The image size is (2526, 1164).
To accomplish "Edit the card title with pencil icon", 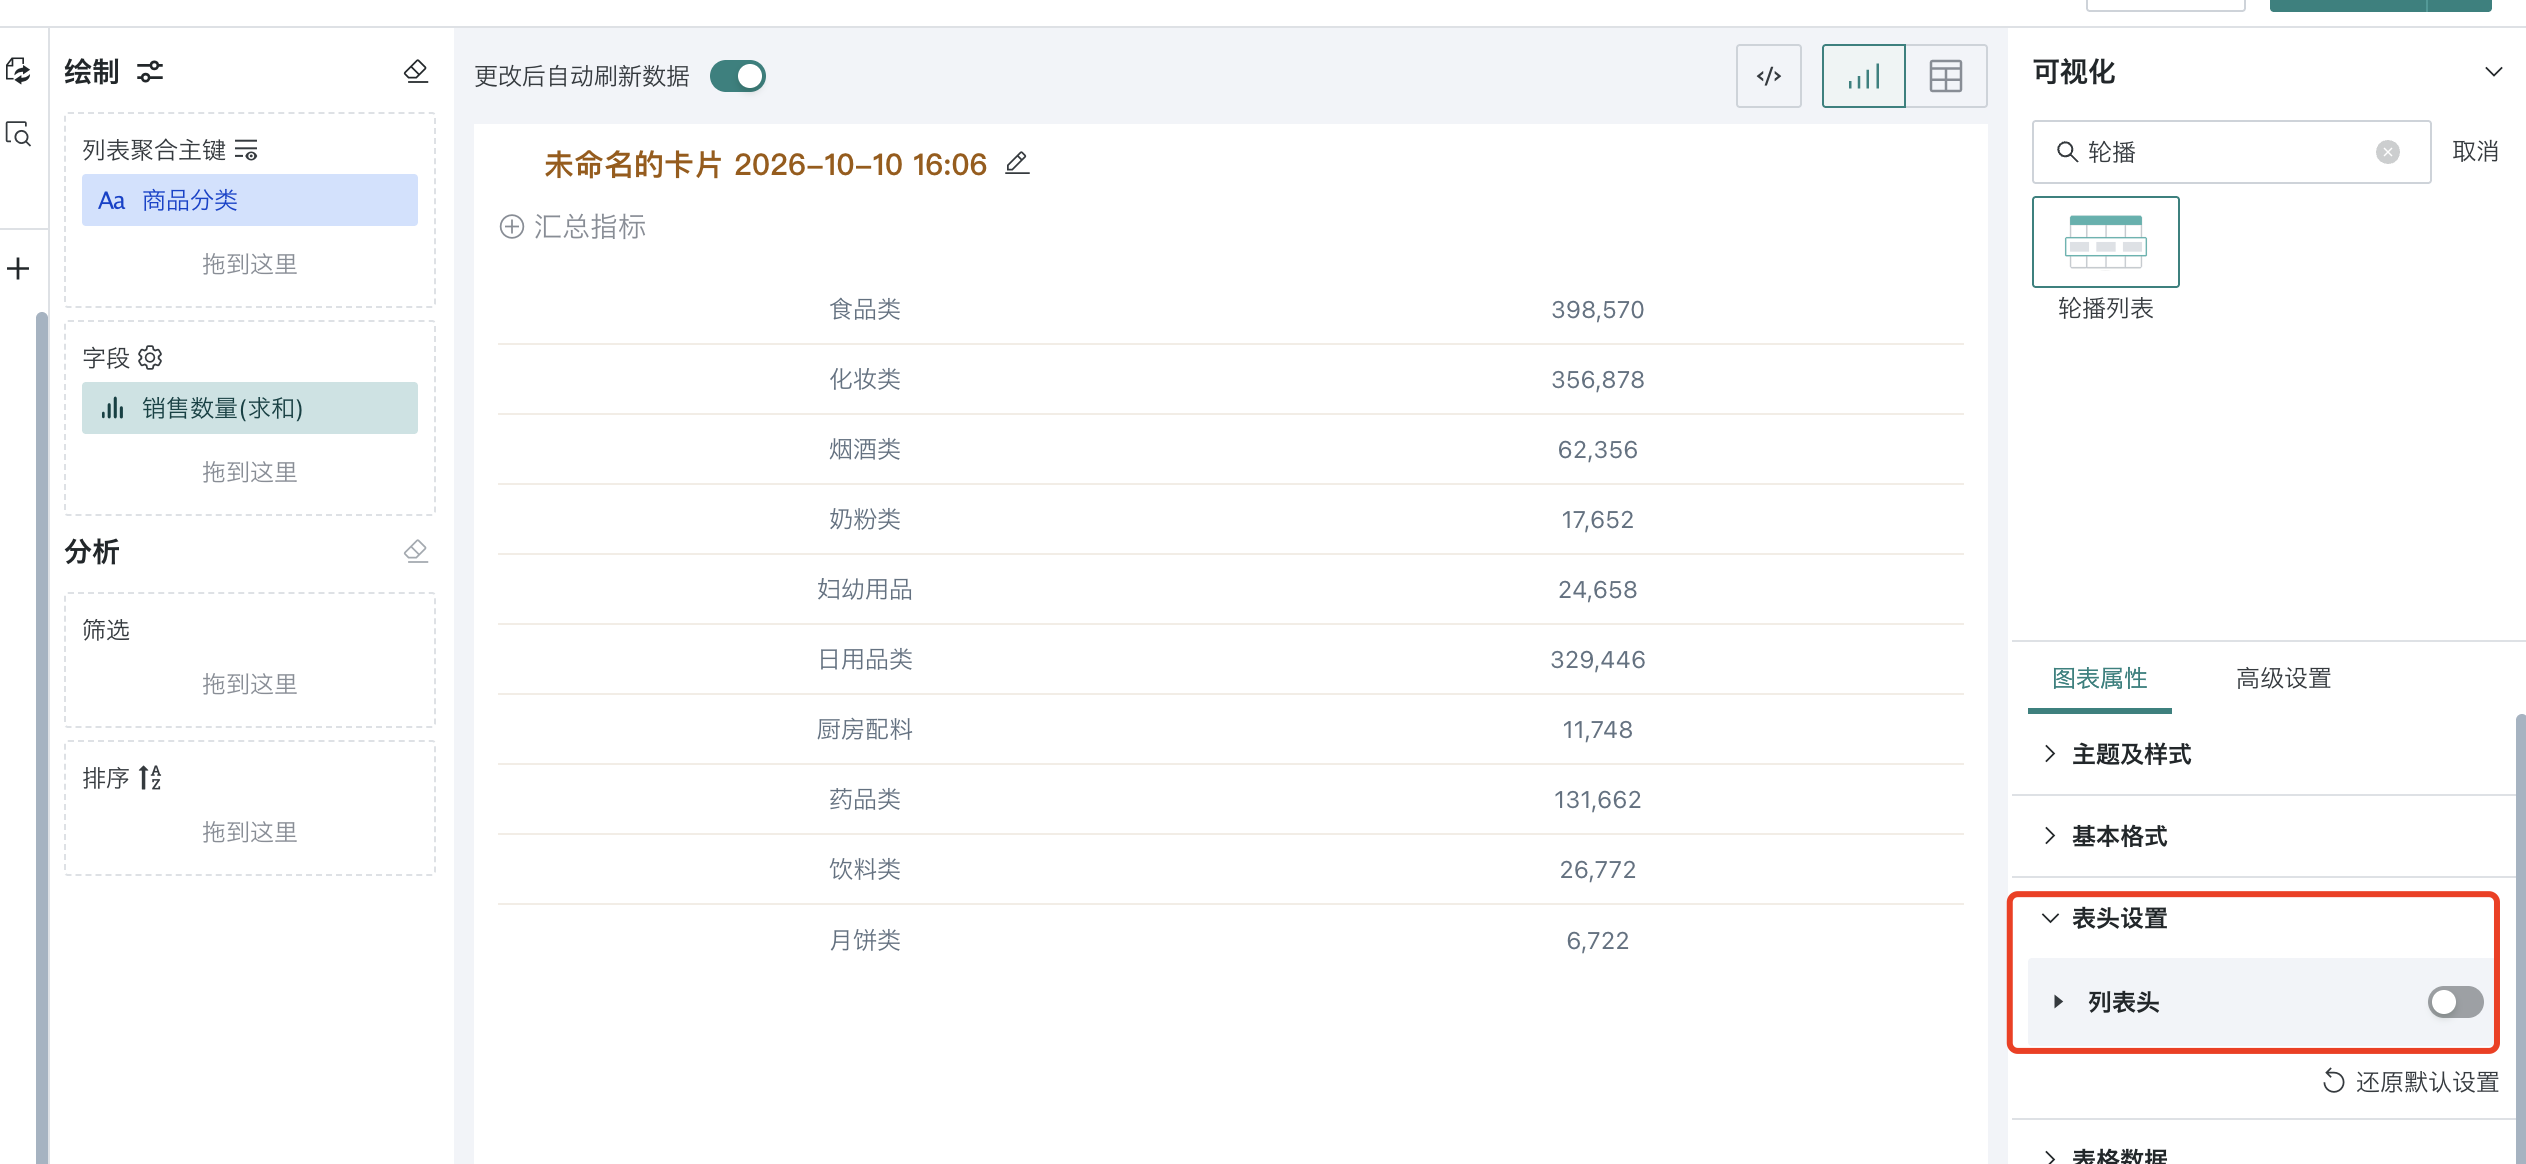I will (x=1017, y=163).
